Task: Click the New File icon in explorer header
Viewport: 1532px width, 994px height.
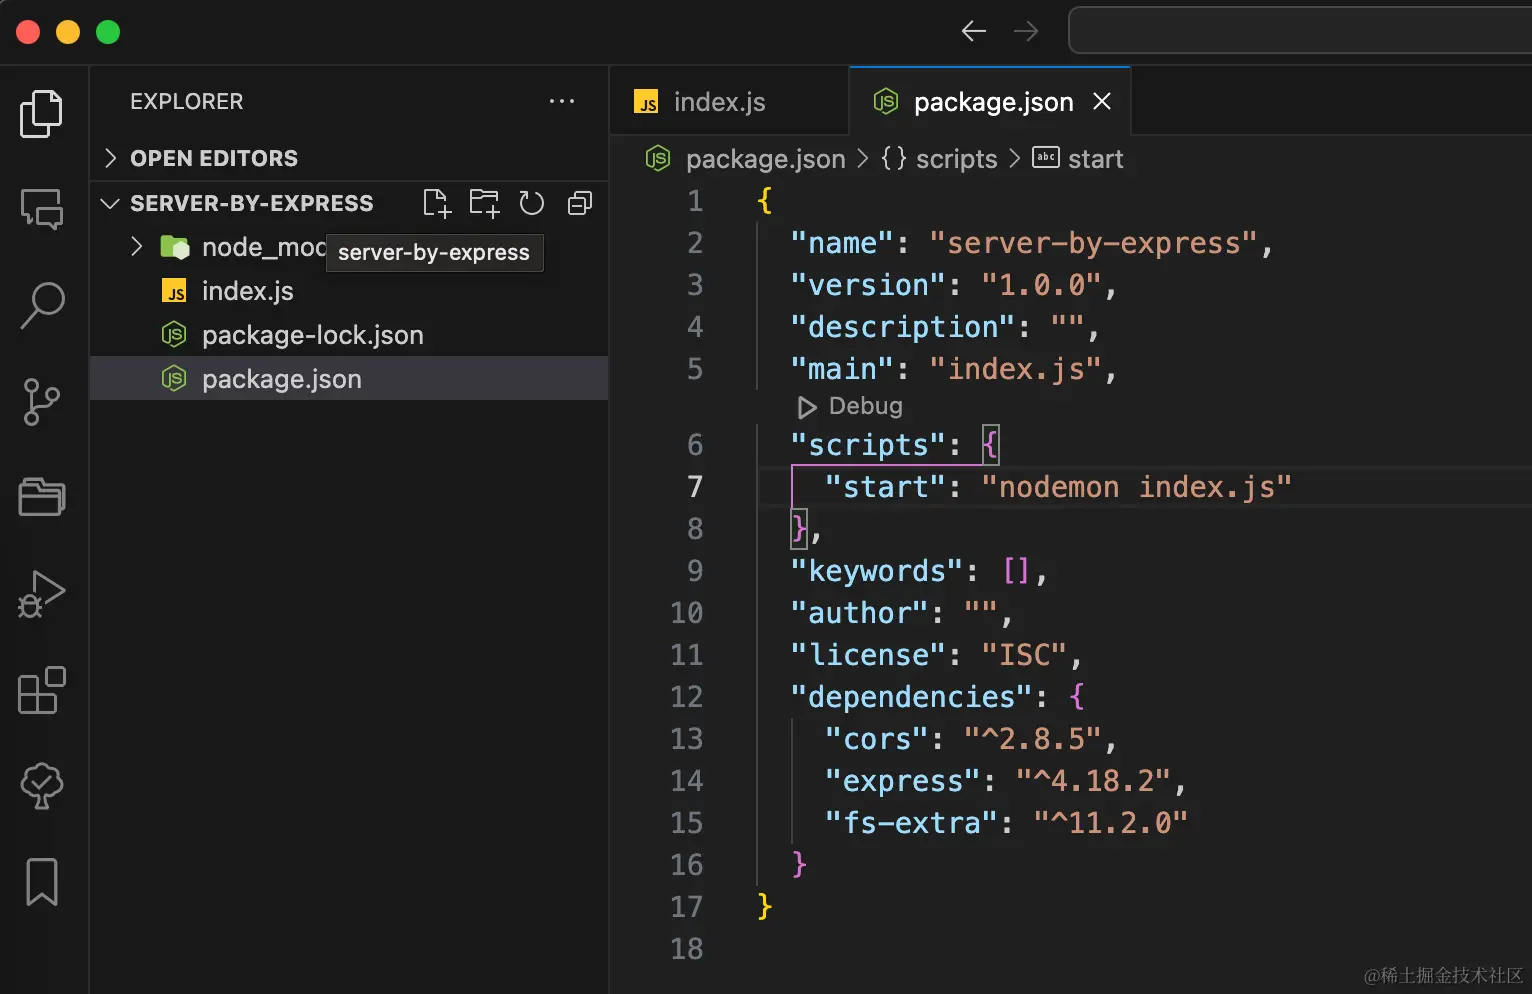Action: point(437,203)
